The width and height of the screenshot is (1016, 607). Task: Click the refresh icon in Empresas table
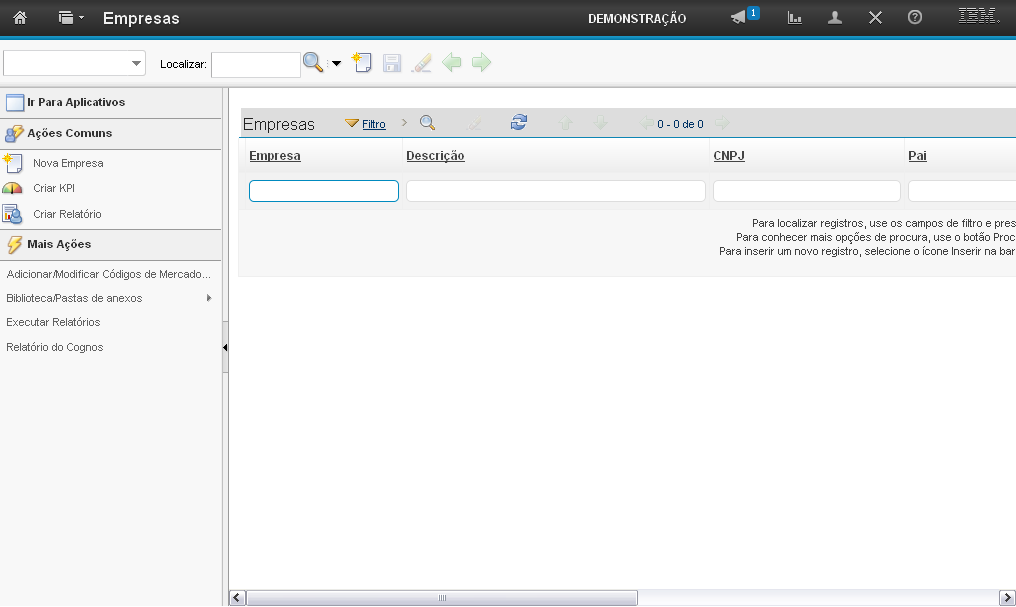518,123
